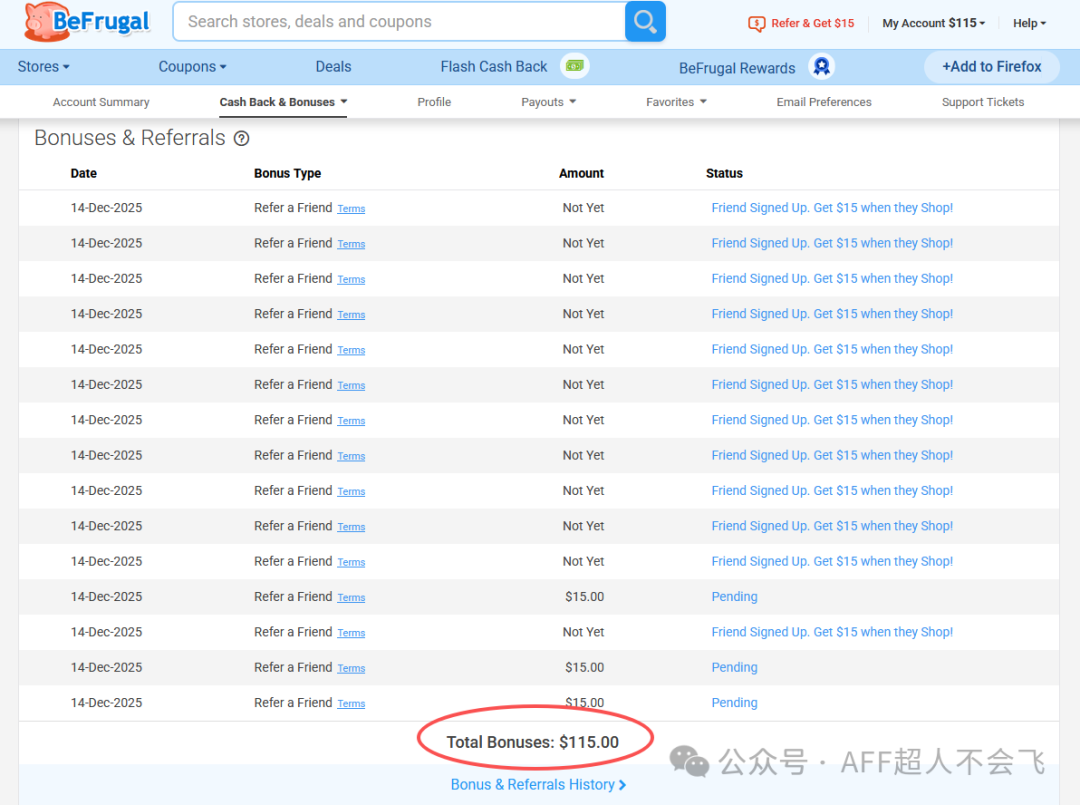Expand the Cash Back & Bonuses submenu
Viewport: 1080px width, 805px height.
283,102
